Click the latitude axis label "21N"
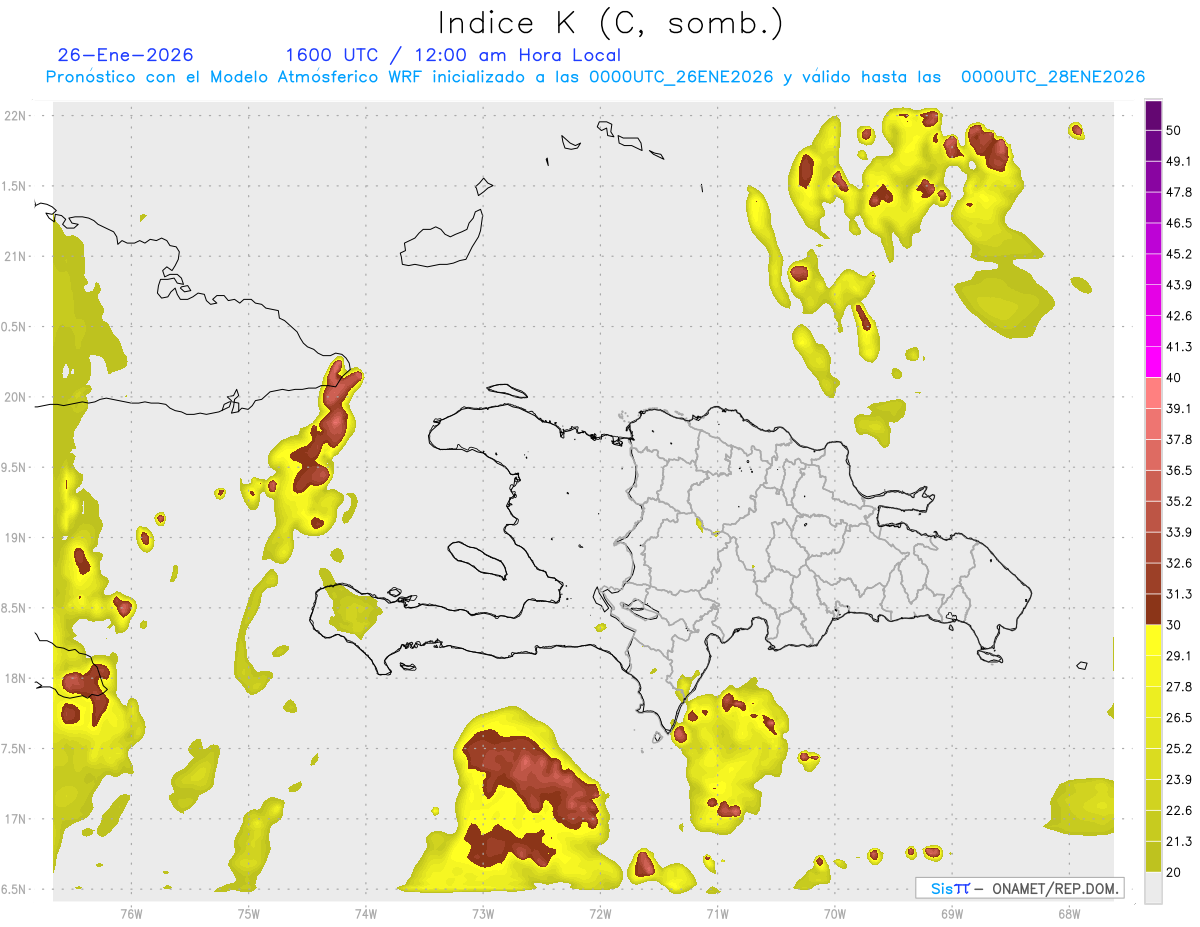 [17, 257]
